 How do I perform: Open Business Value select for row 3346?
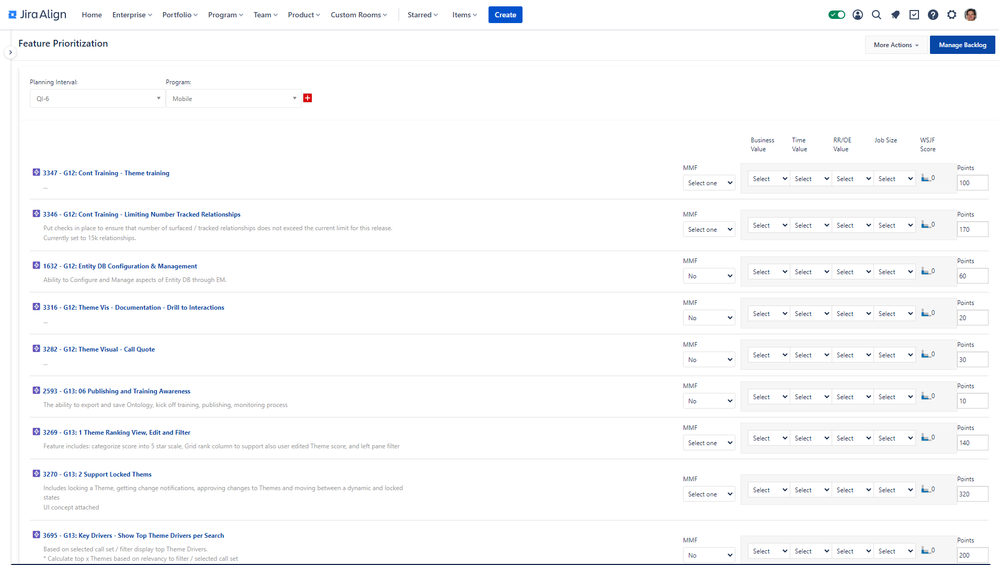(769, 225)
